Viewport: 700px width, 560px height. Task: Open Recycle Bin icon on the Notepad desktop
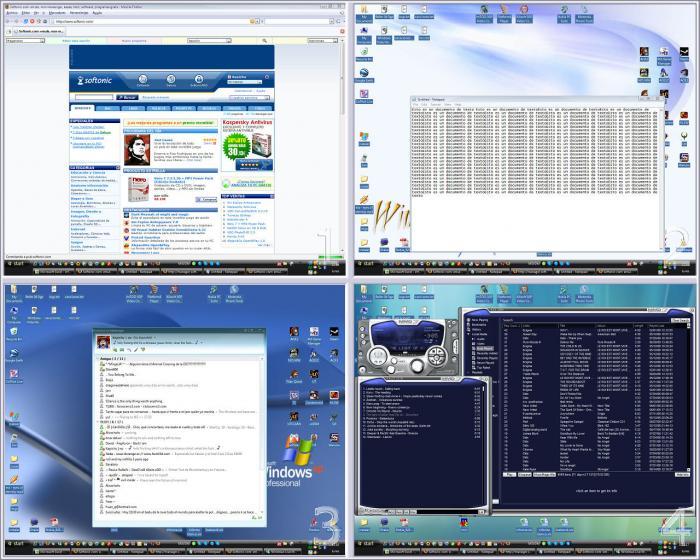pyautogui.click(x=364, y=54)
